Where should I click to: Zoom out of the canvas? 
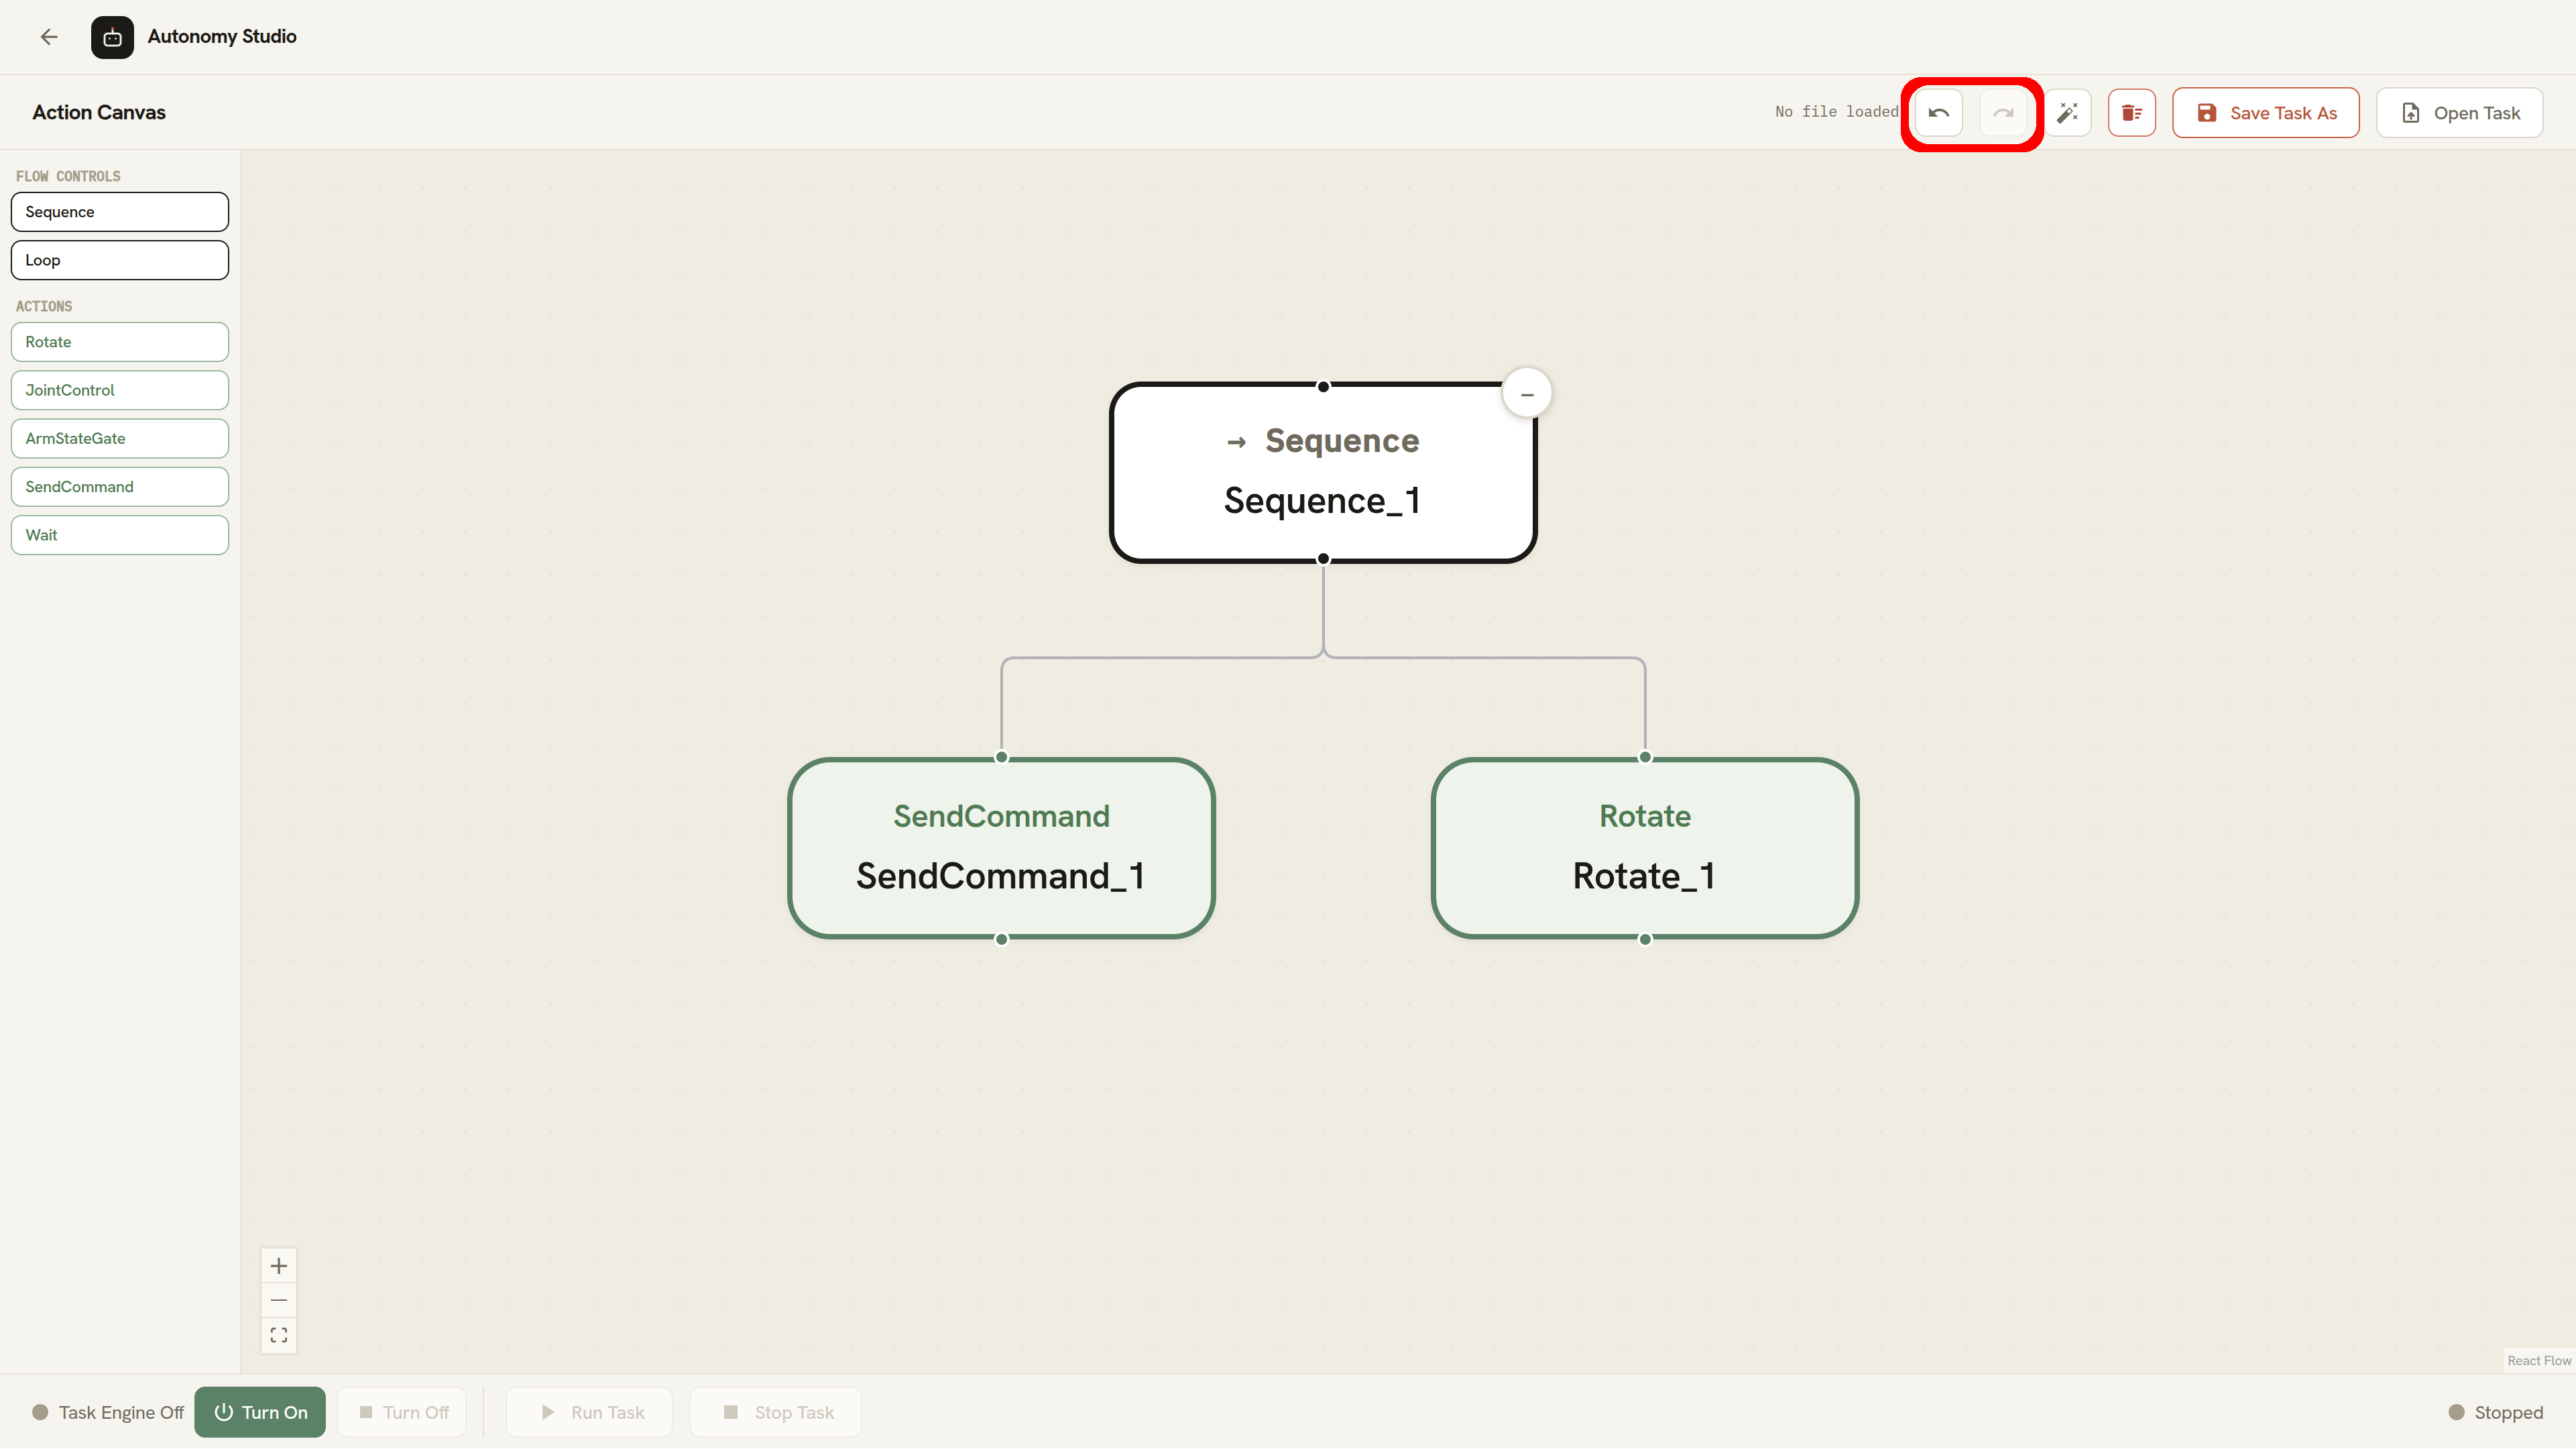tap(279, 1300)
